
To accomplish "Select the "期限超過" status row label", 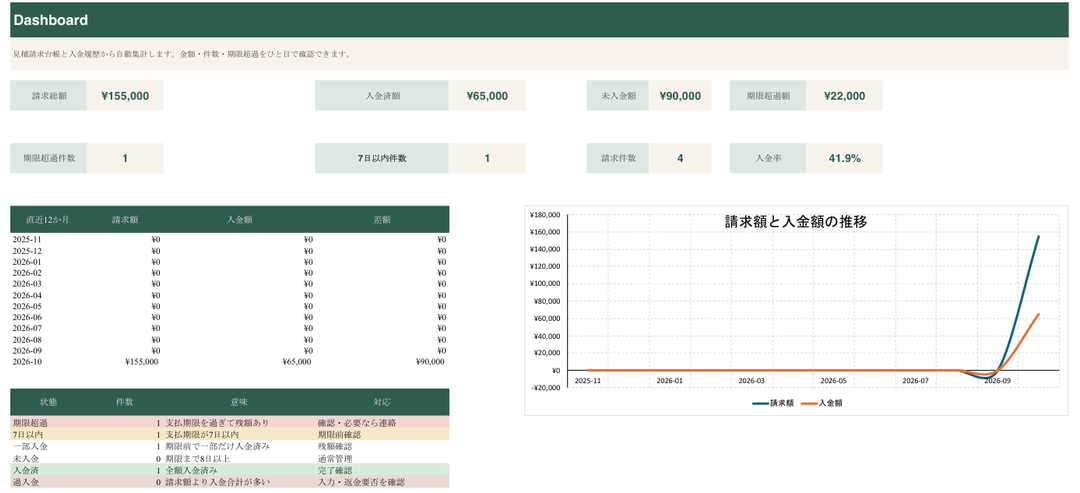I will [x=30, y=422].
